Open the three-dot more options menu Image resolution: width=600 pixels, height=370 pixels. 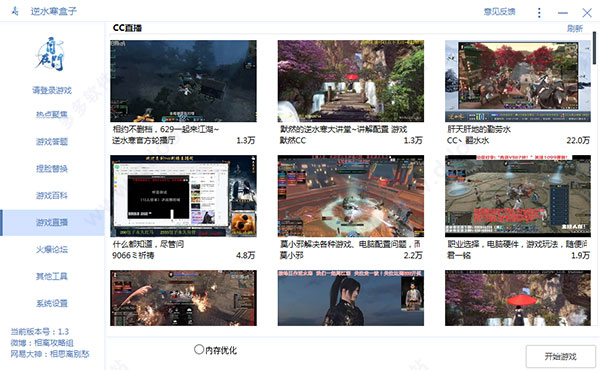pyautogui.click(x=539, y=13)
